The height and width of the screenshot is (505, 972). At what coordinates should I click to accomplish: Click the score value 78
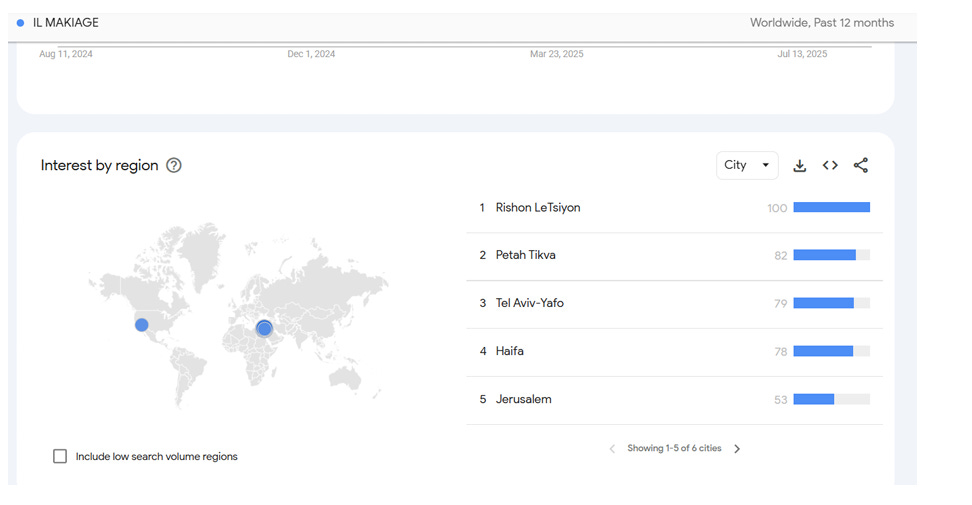click(x=780, y=352)
